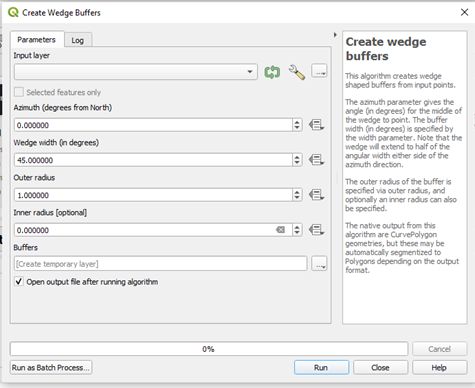This screenshot has width=475, height=388.
Task: Click the iterate over features icon
Action: (x=272, y=72)
